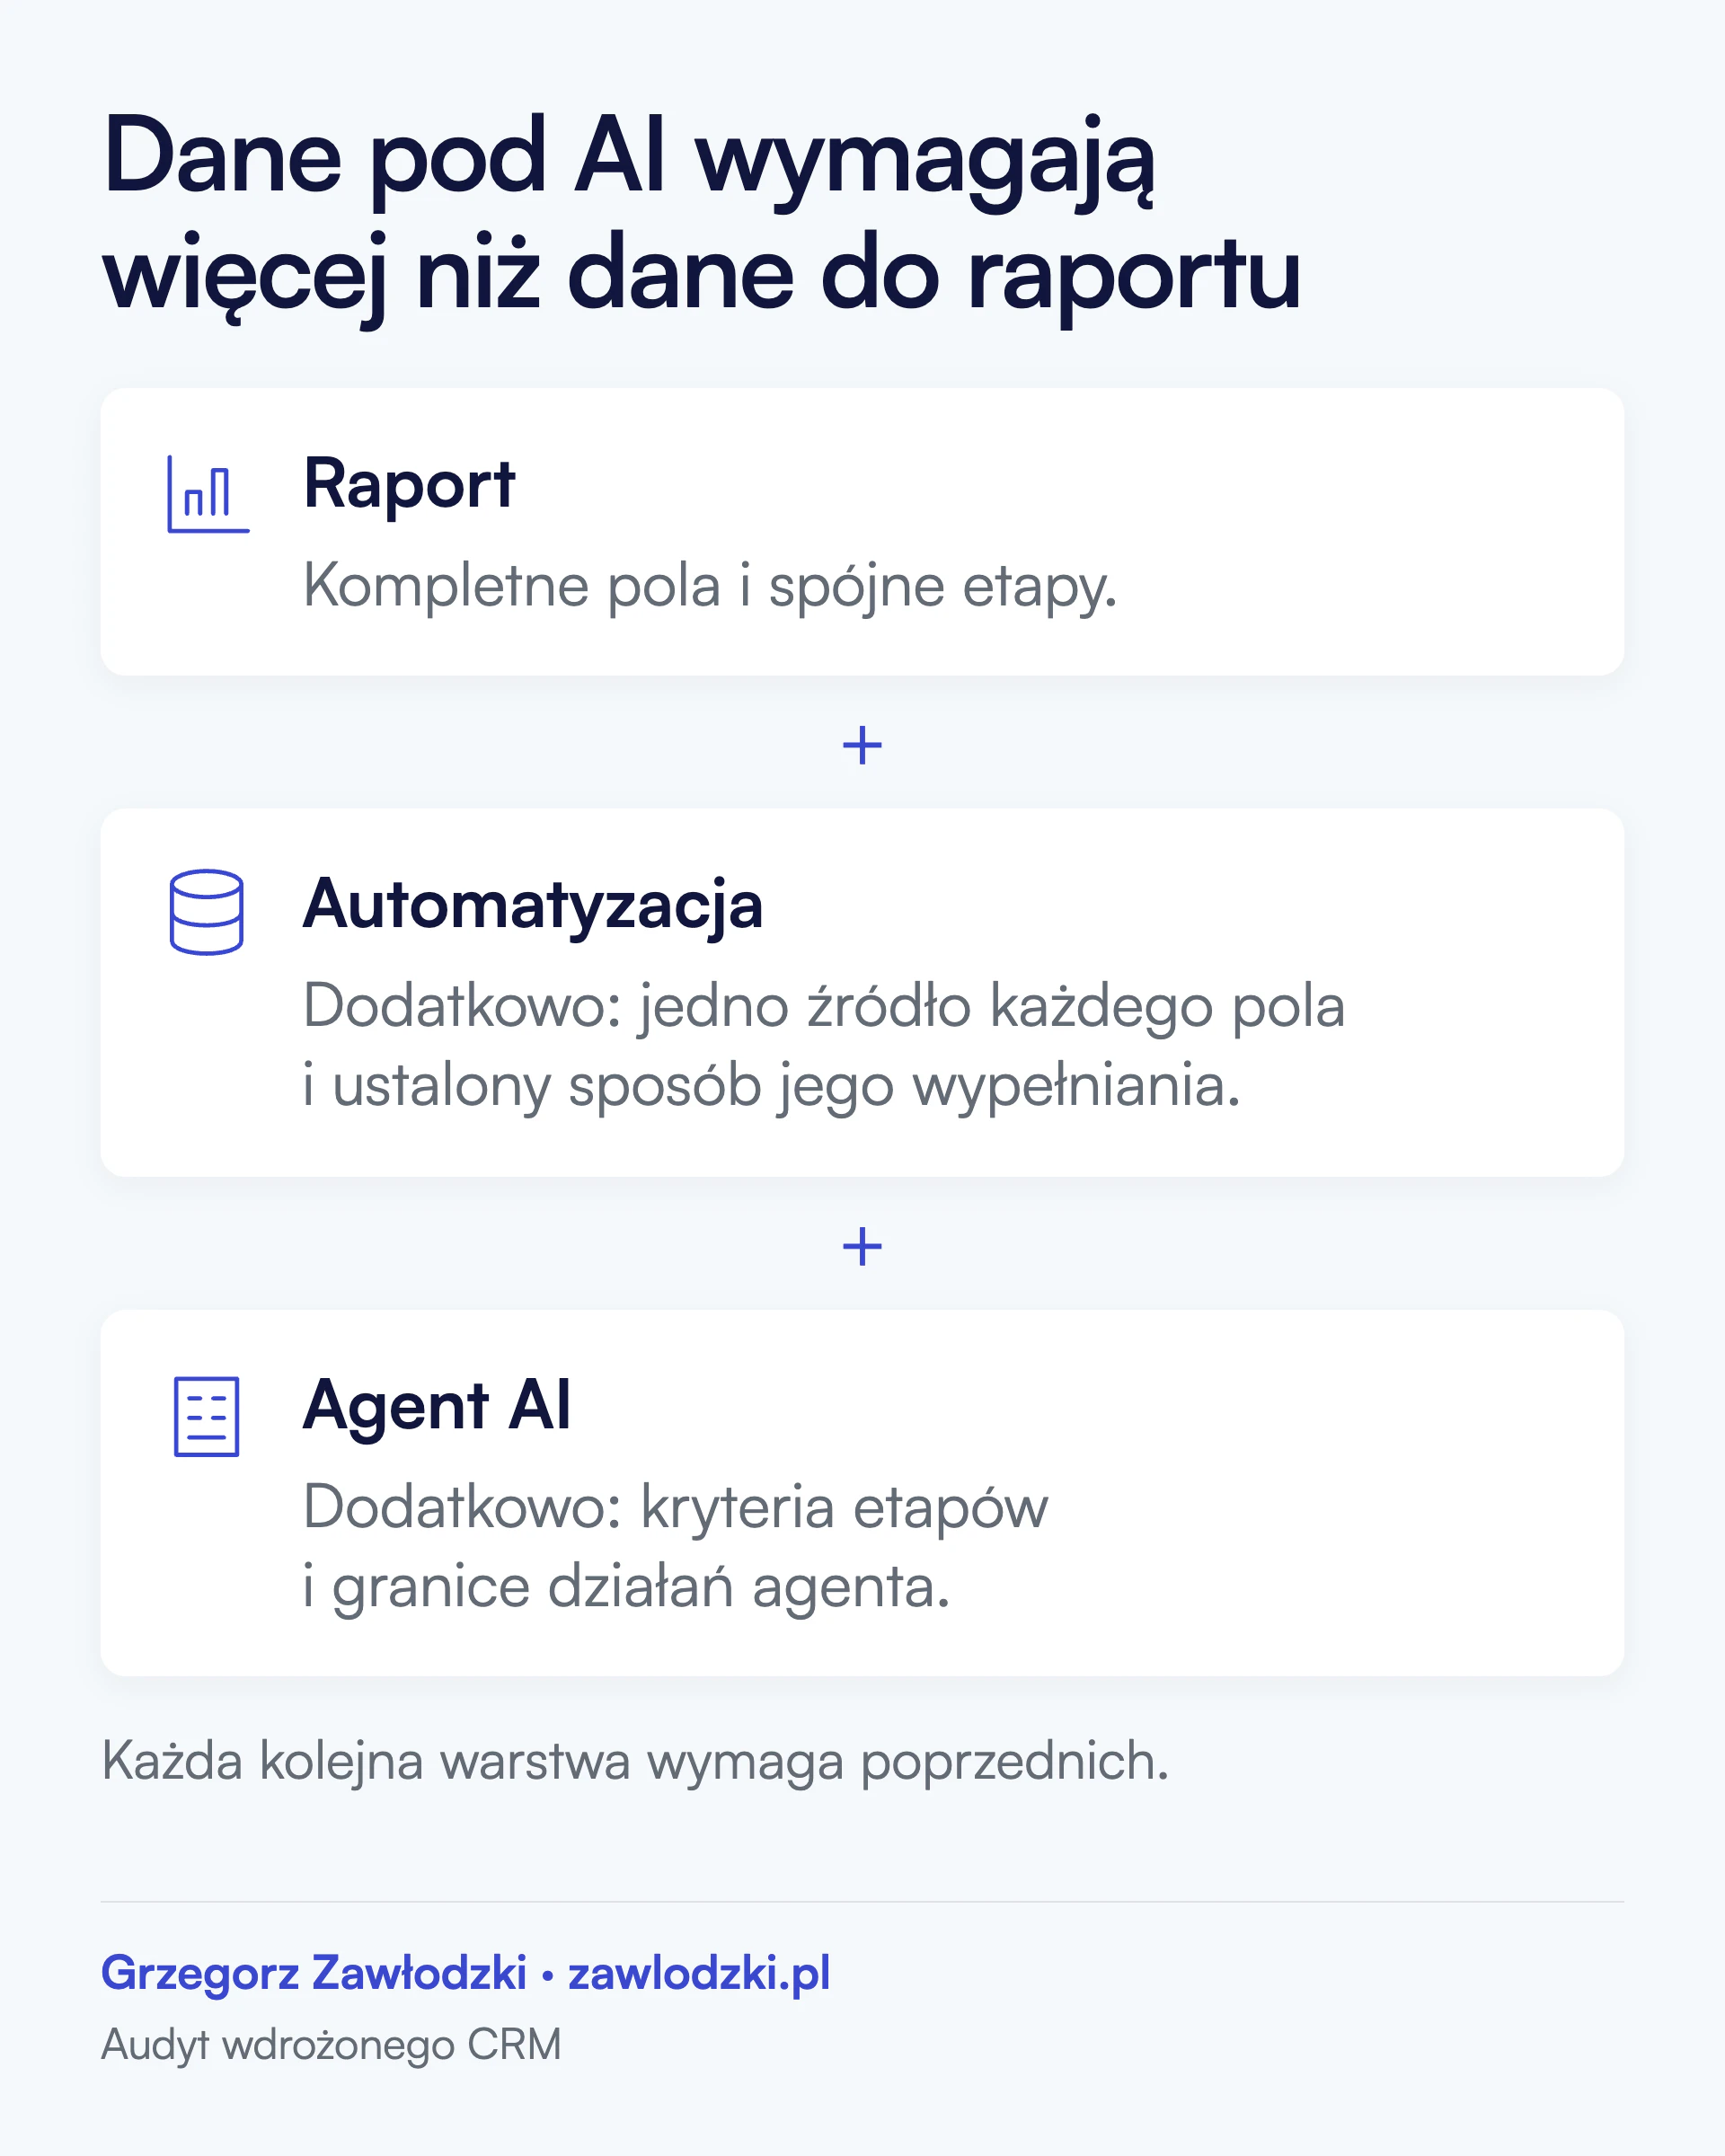Select the Raport card heading
The width and height of the screenshot is (1725, 2156).
[x=409, y=485]
